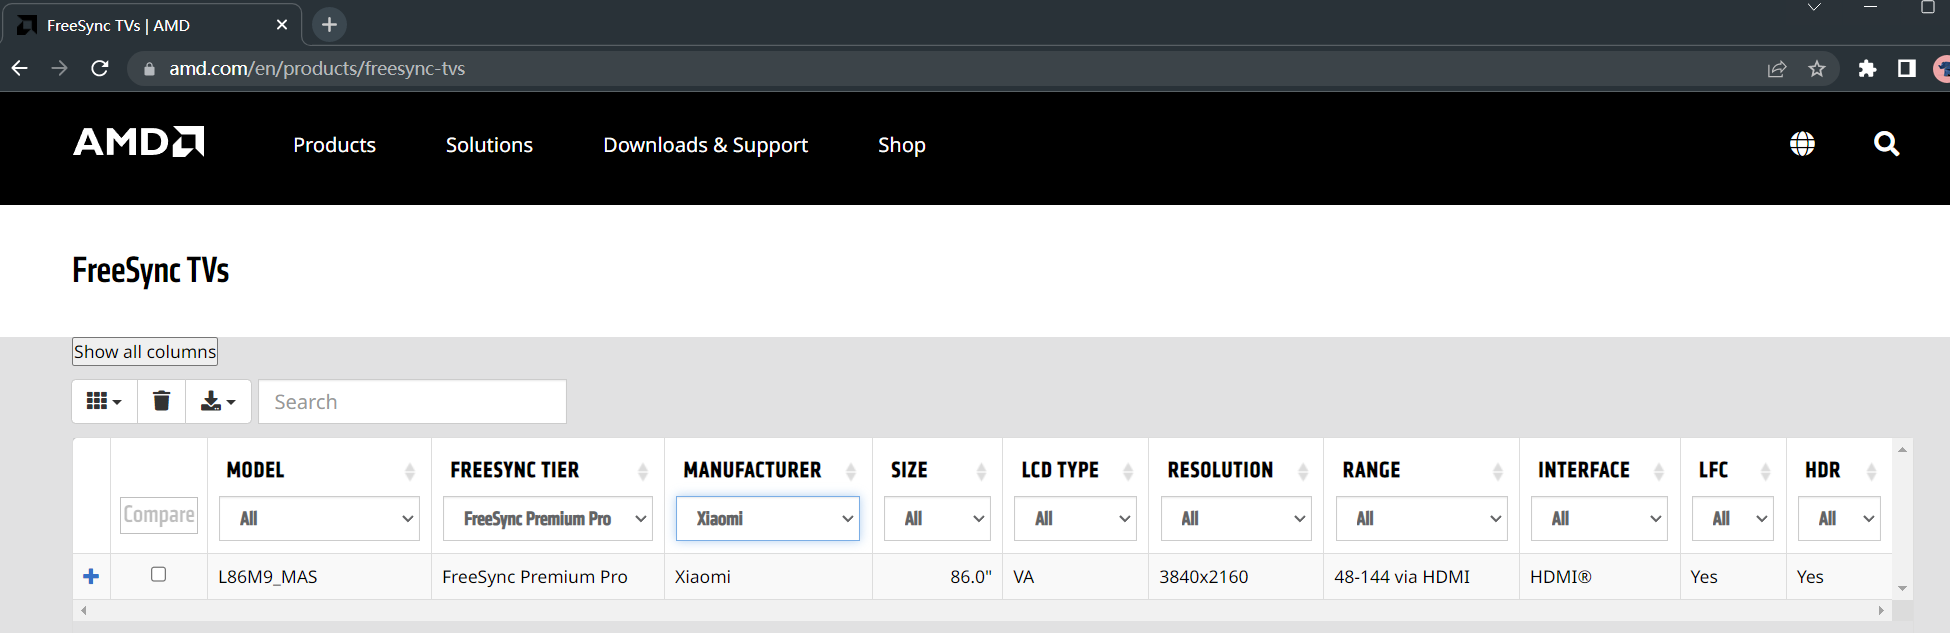
Task: Click the trash clear-filters icon
Action: (161, 401)
